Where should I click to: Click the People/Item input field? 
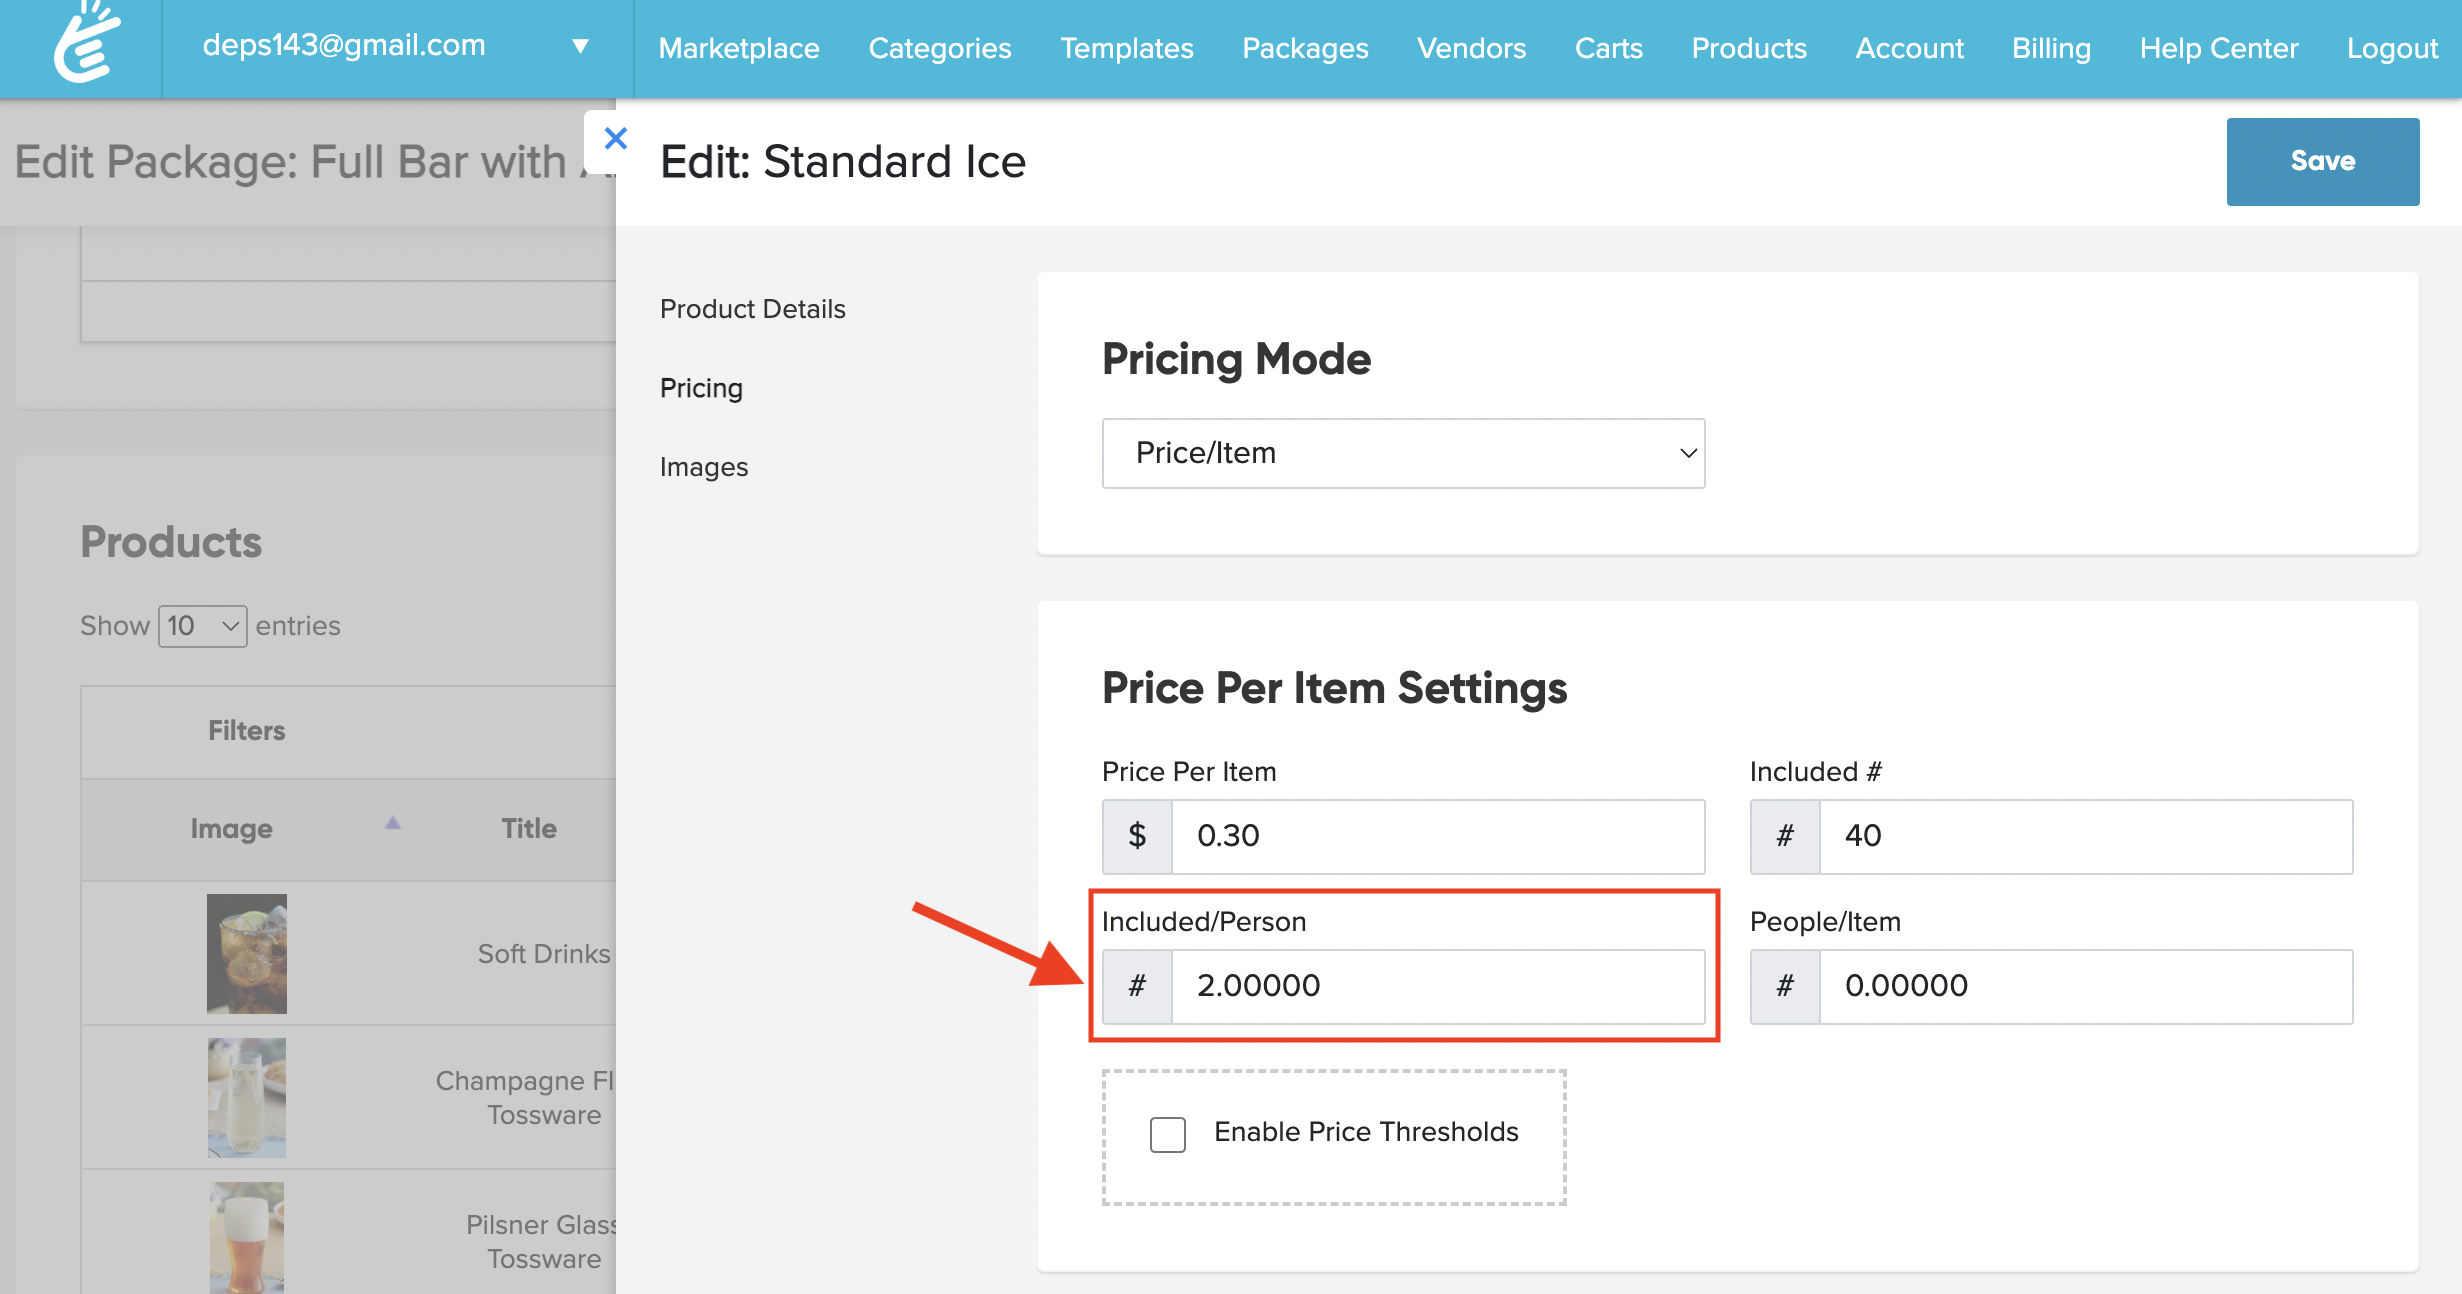coord(2084,986)
